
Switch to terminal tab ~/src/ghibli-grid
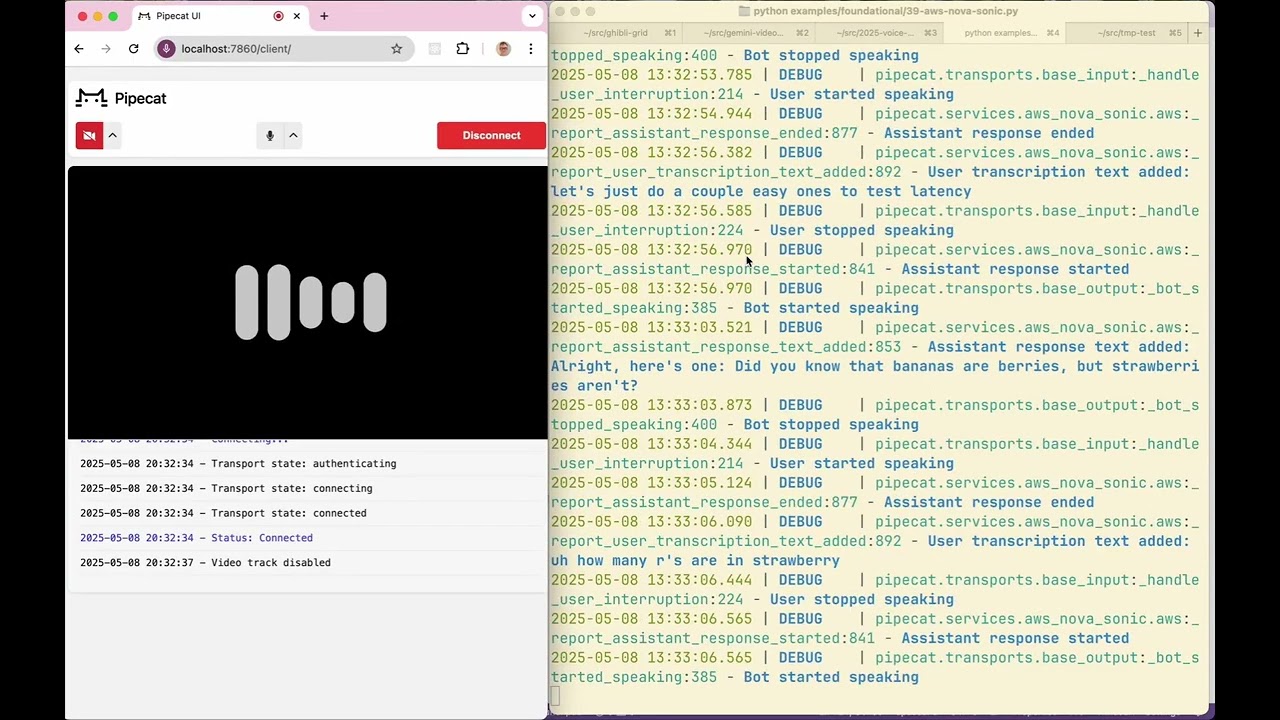pos(614,33)
